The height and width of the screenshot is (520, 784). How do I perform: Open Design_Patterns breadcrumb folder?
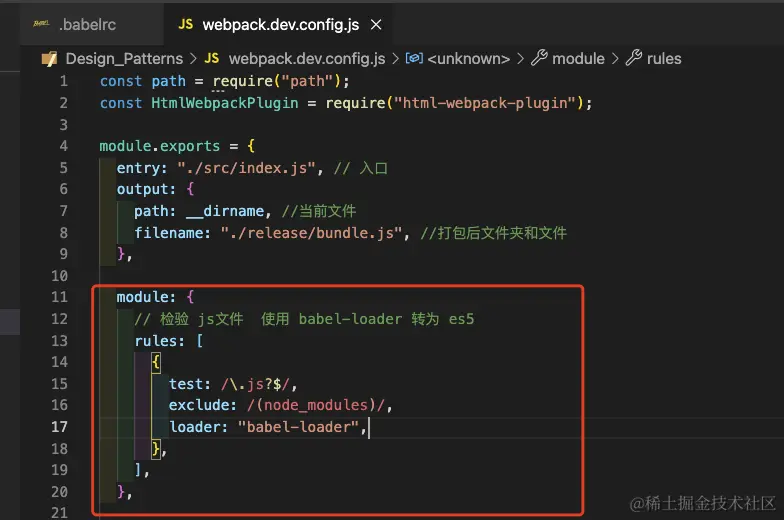[x=124, y=58]
